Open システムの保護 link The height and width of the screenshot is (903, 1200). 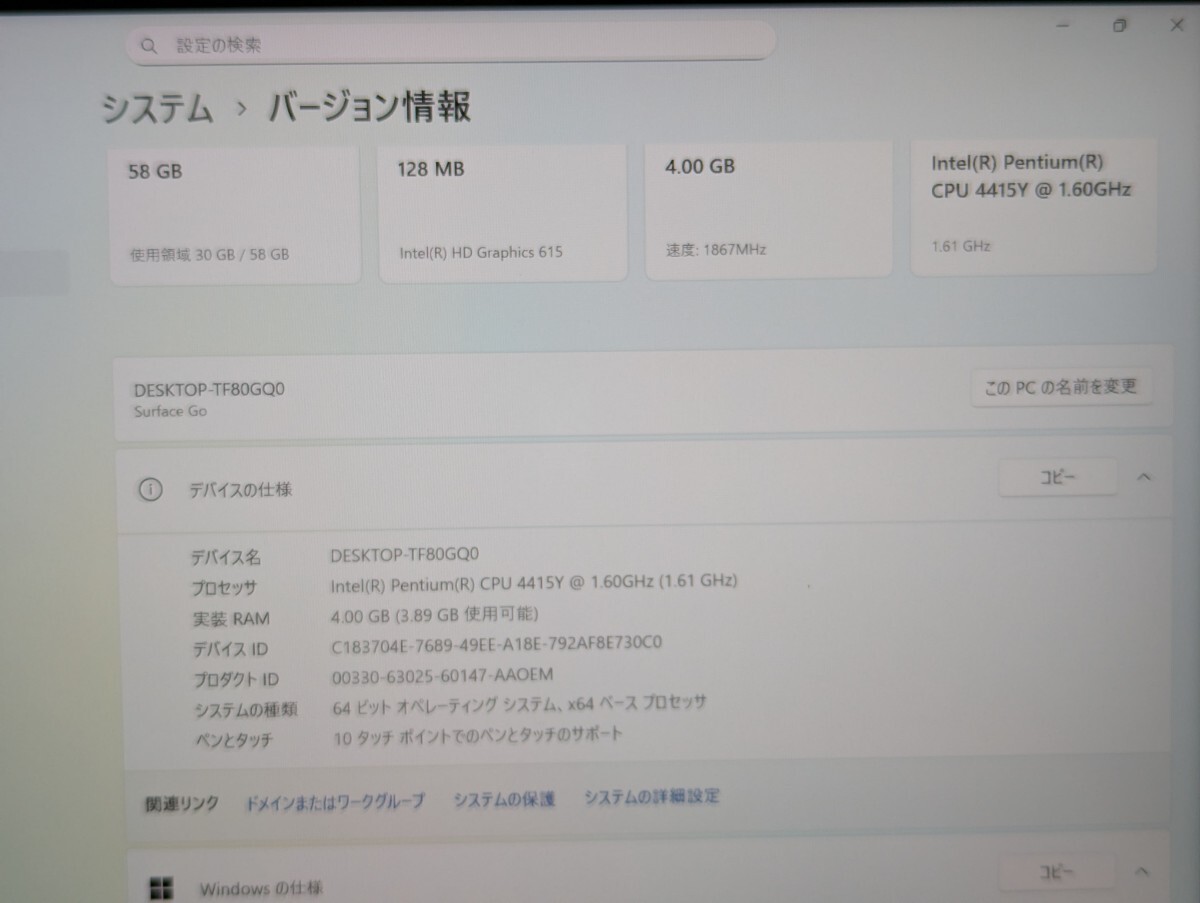[x=504, y=799]
